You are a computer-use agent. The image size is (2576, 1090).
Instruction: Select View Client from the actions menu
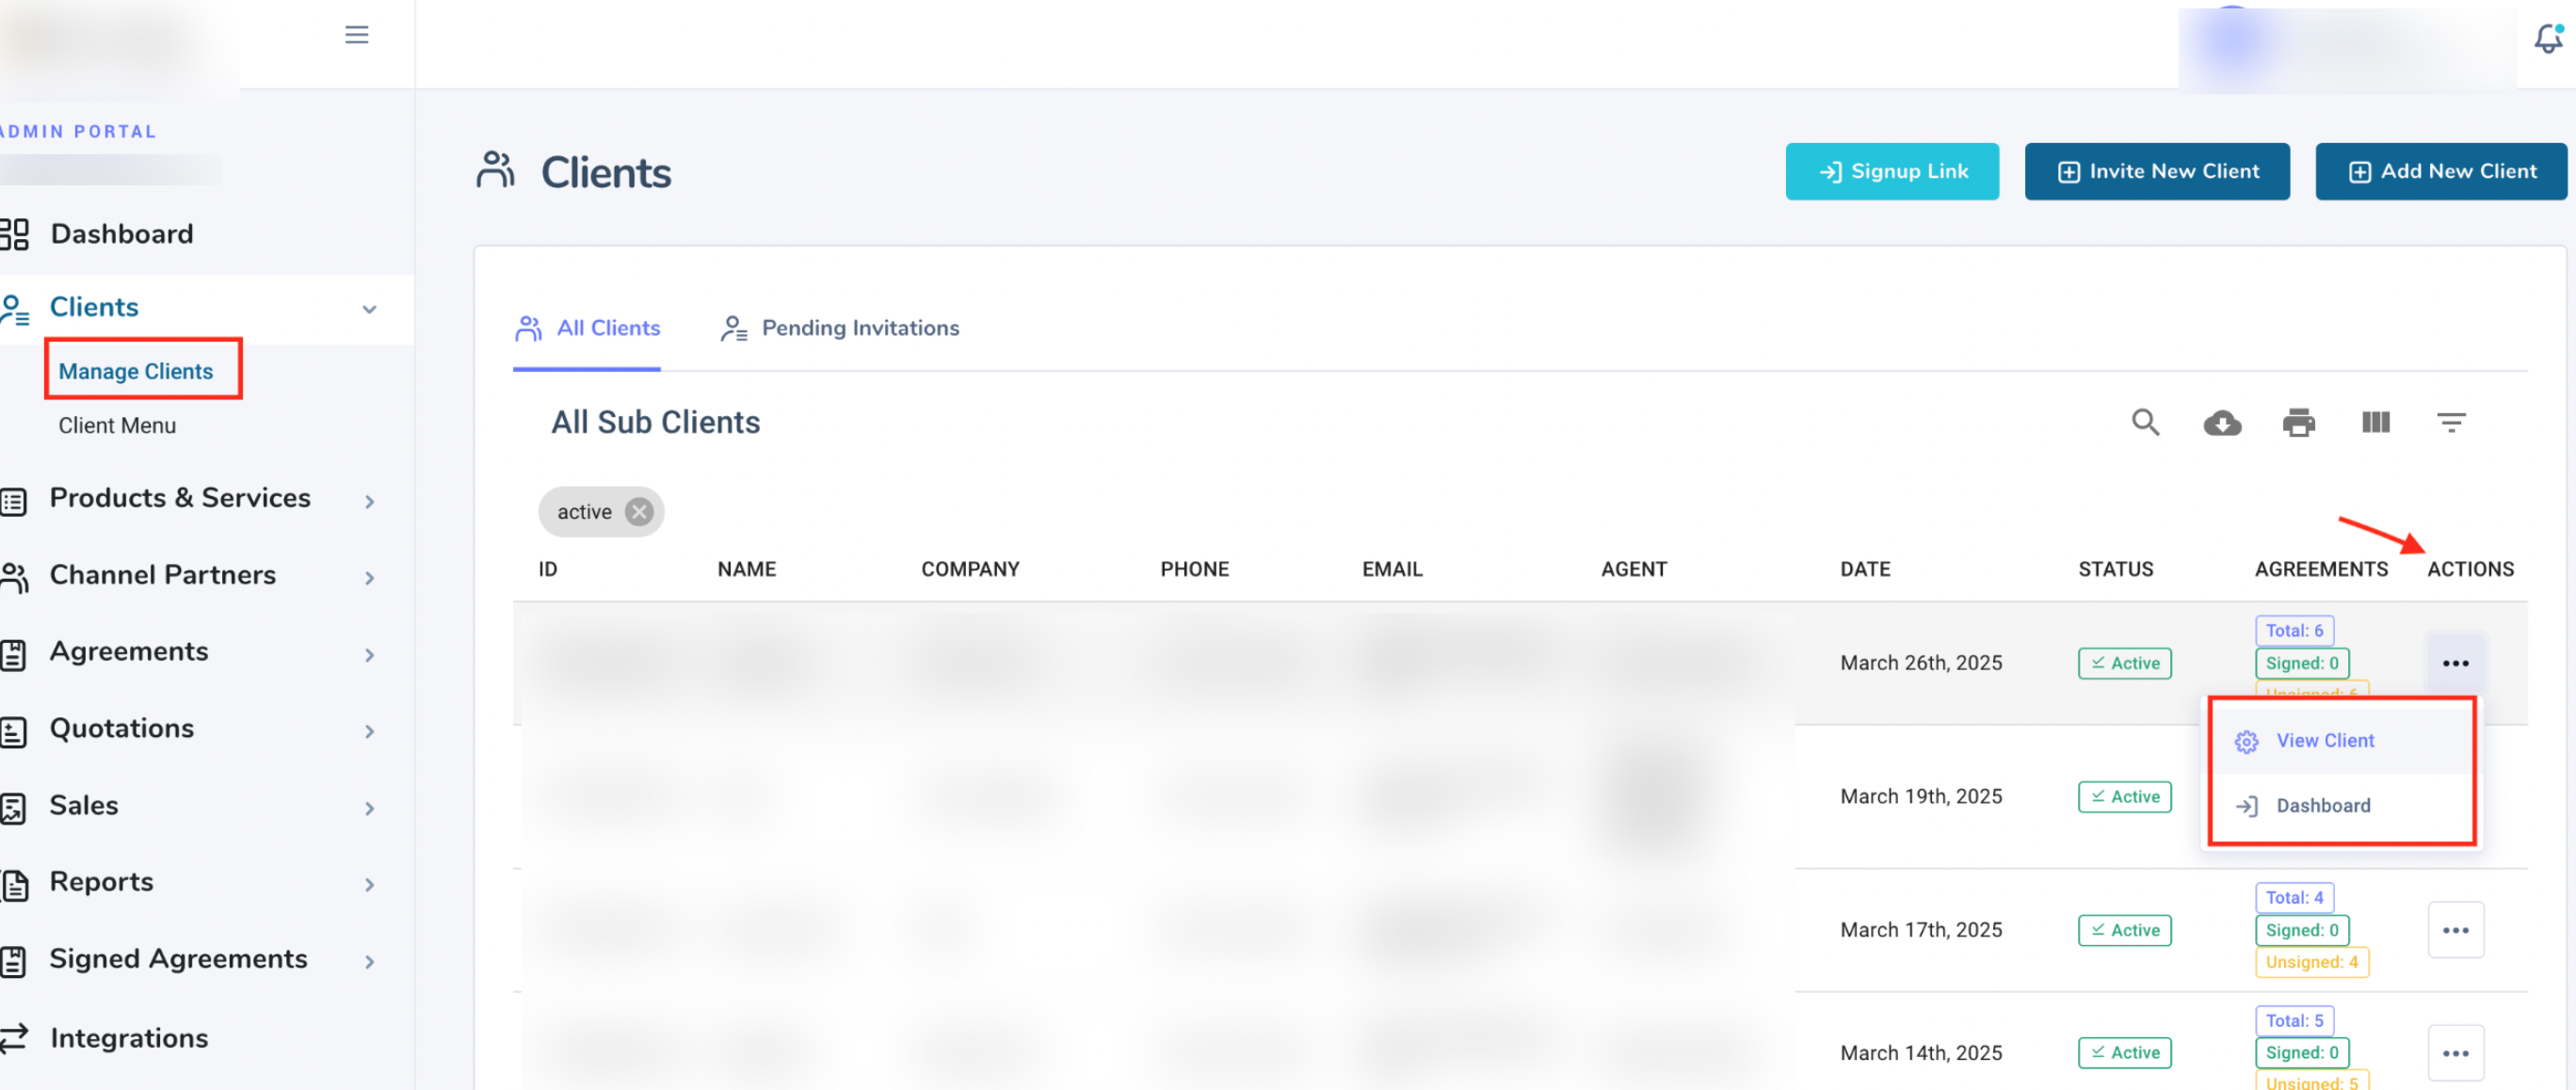2324,740
